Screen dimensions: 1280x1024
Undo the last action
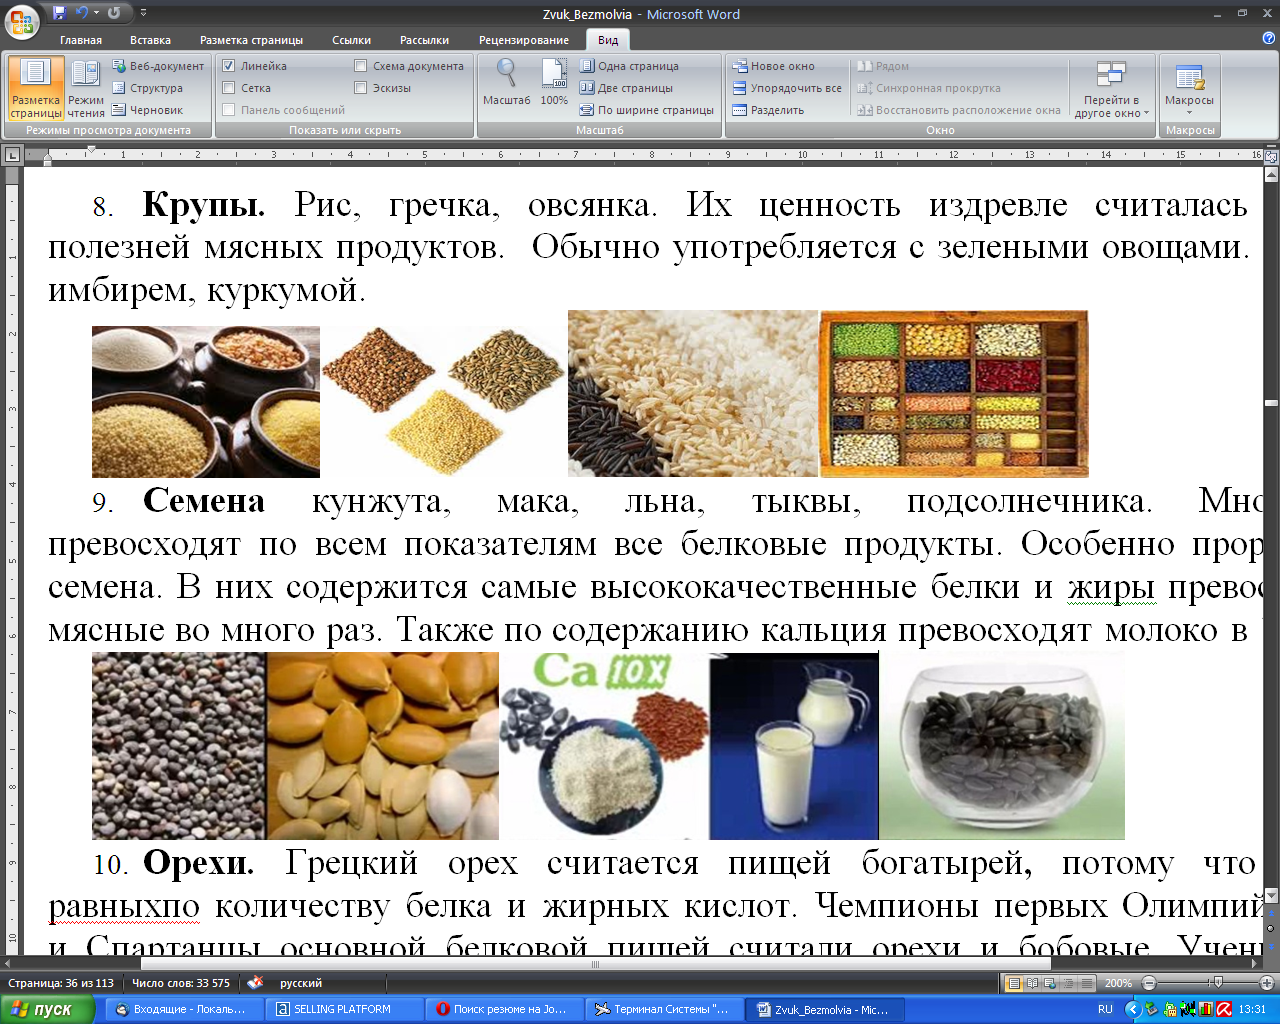click(x=81, y=13)
